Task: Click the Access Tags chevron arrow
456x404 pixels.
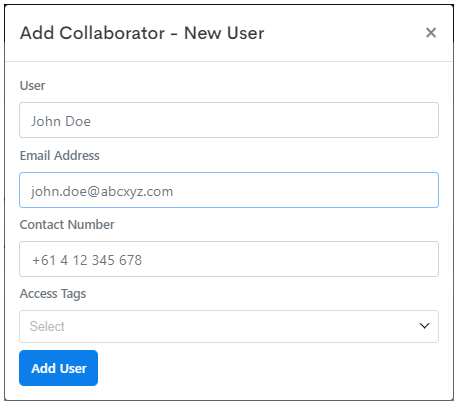Action: coord(424,326)
